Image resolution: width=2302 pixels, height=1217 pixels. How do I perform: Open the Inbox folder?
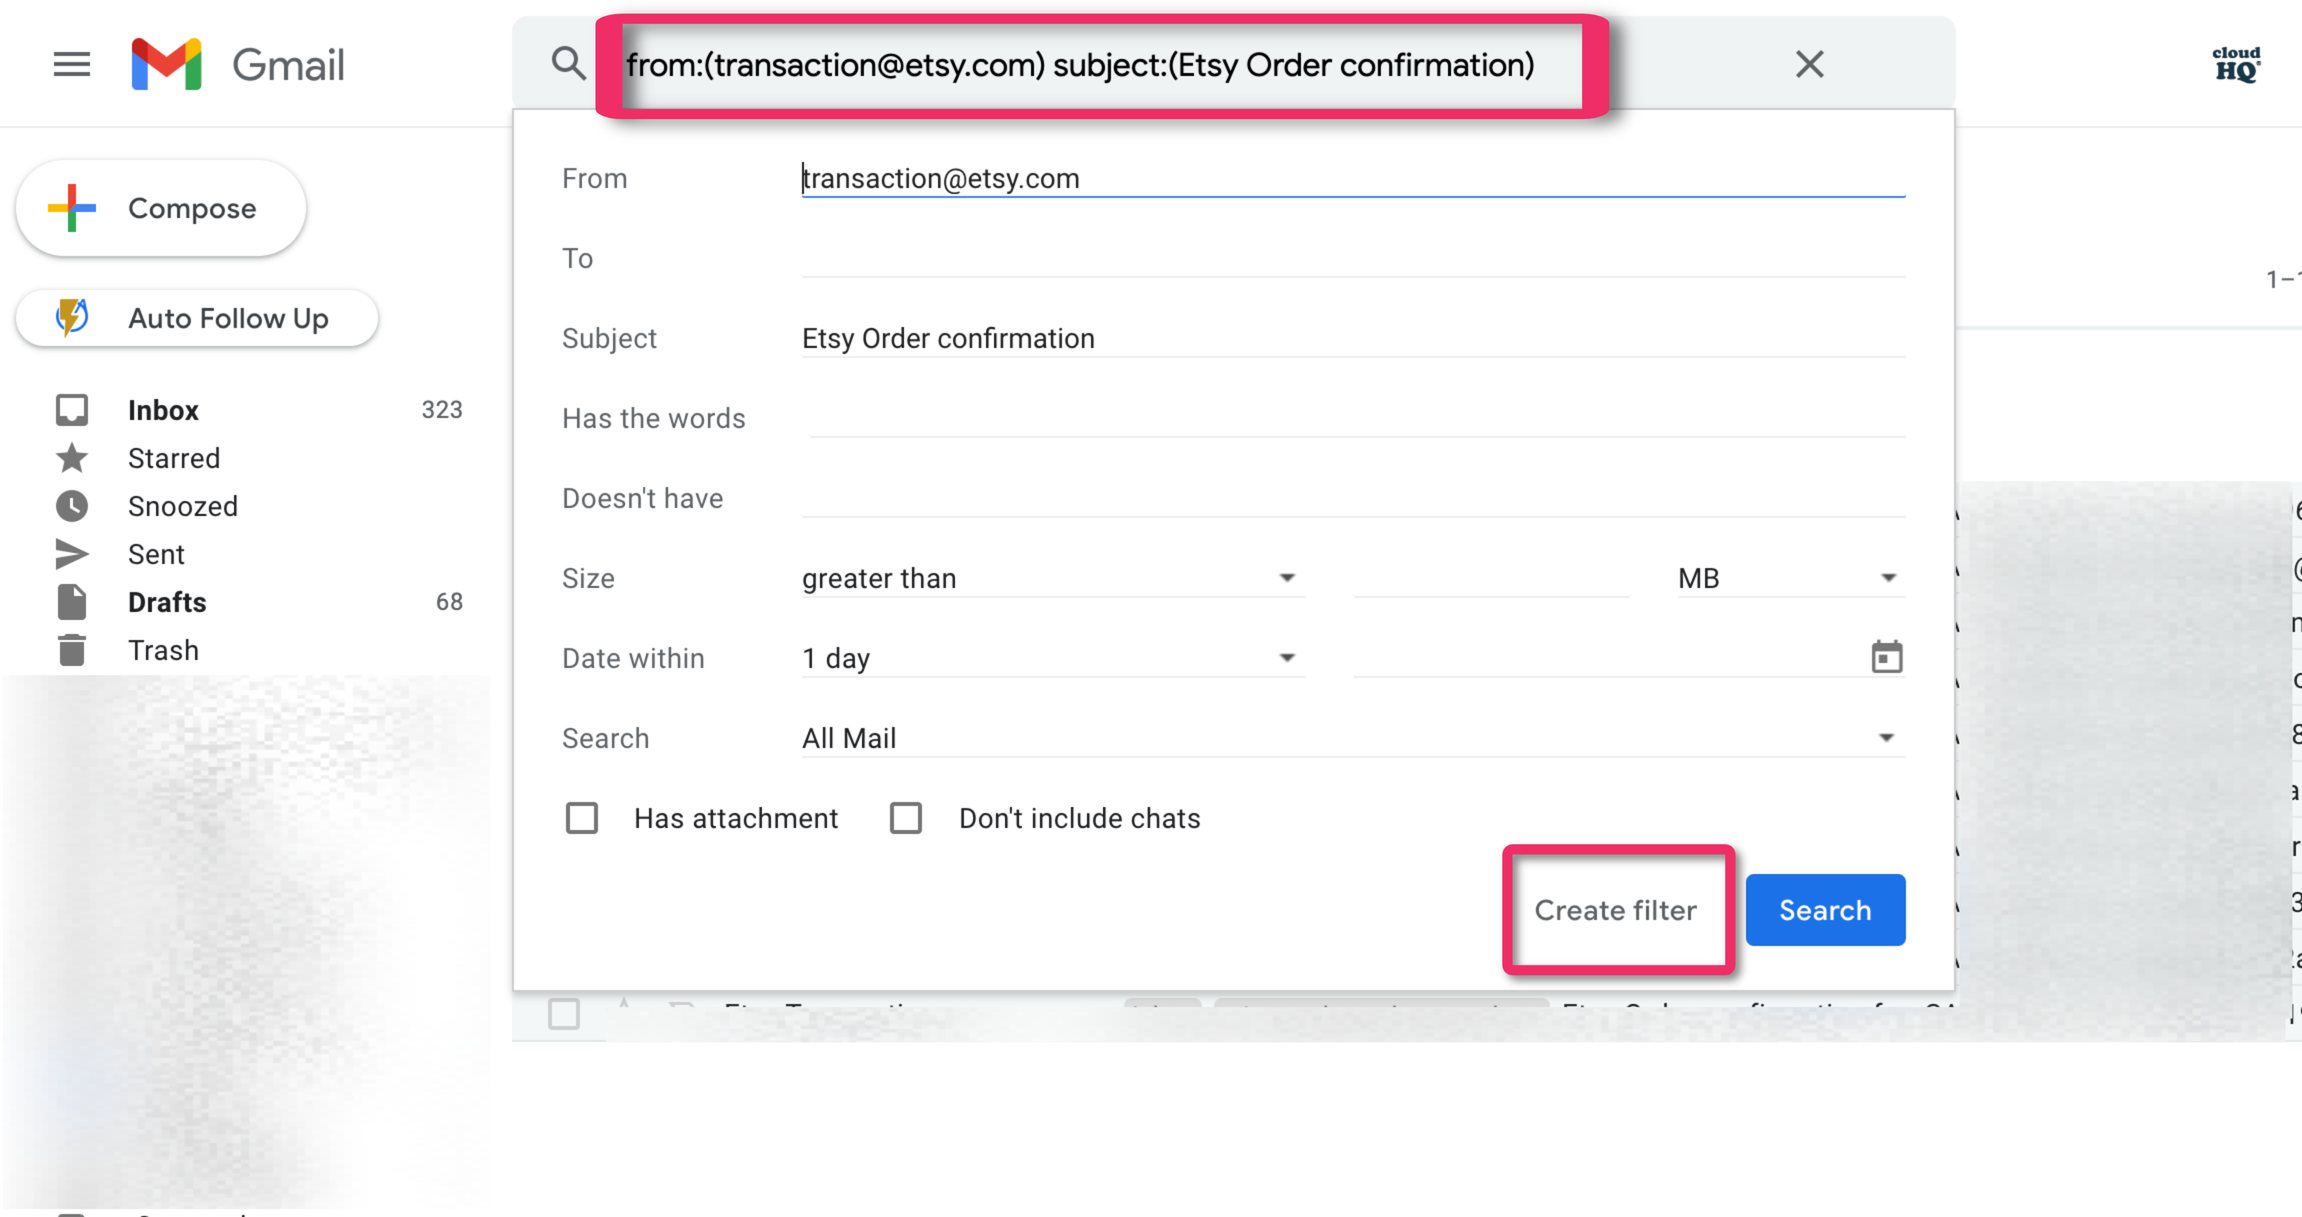[163, 410]
